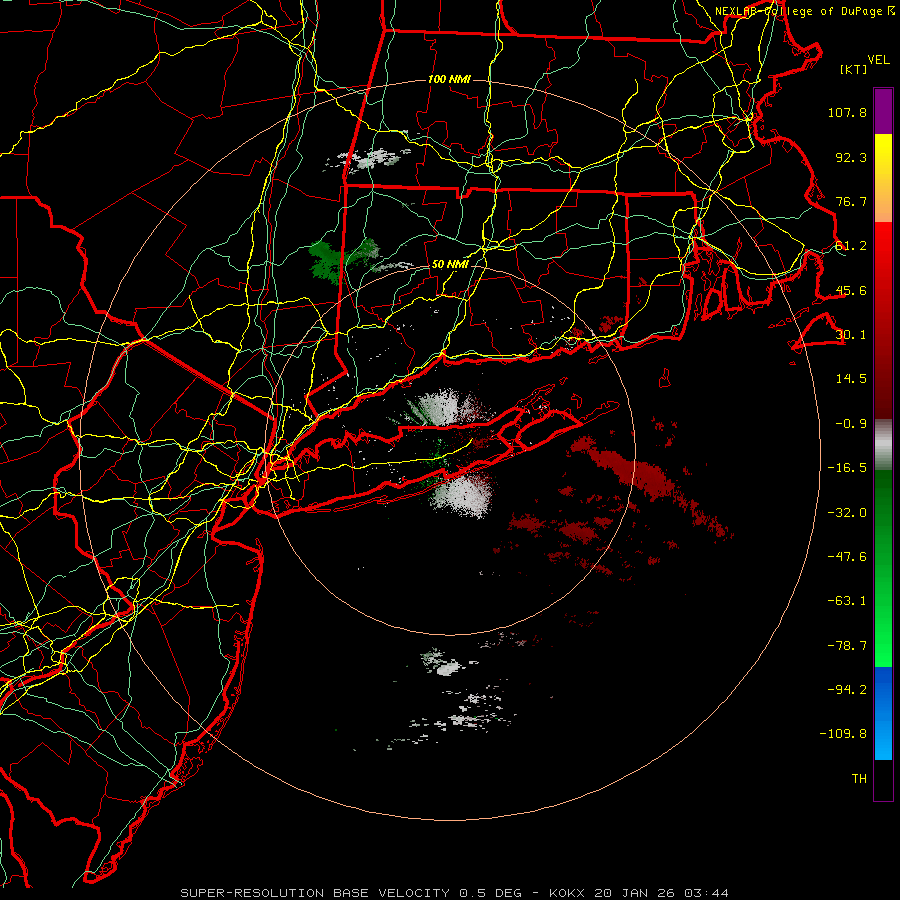Viewport: 900px width, 900px height.
Task: Pick the purple segment of velocity color bar
Action: [x=883, y=111]
